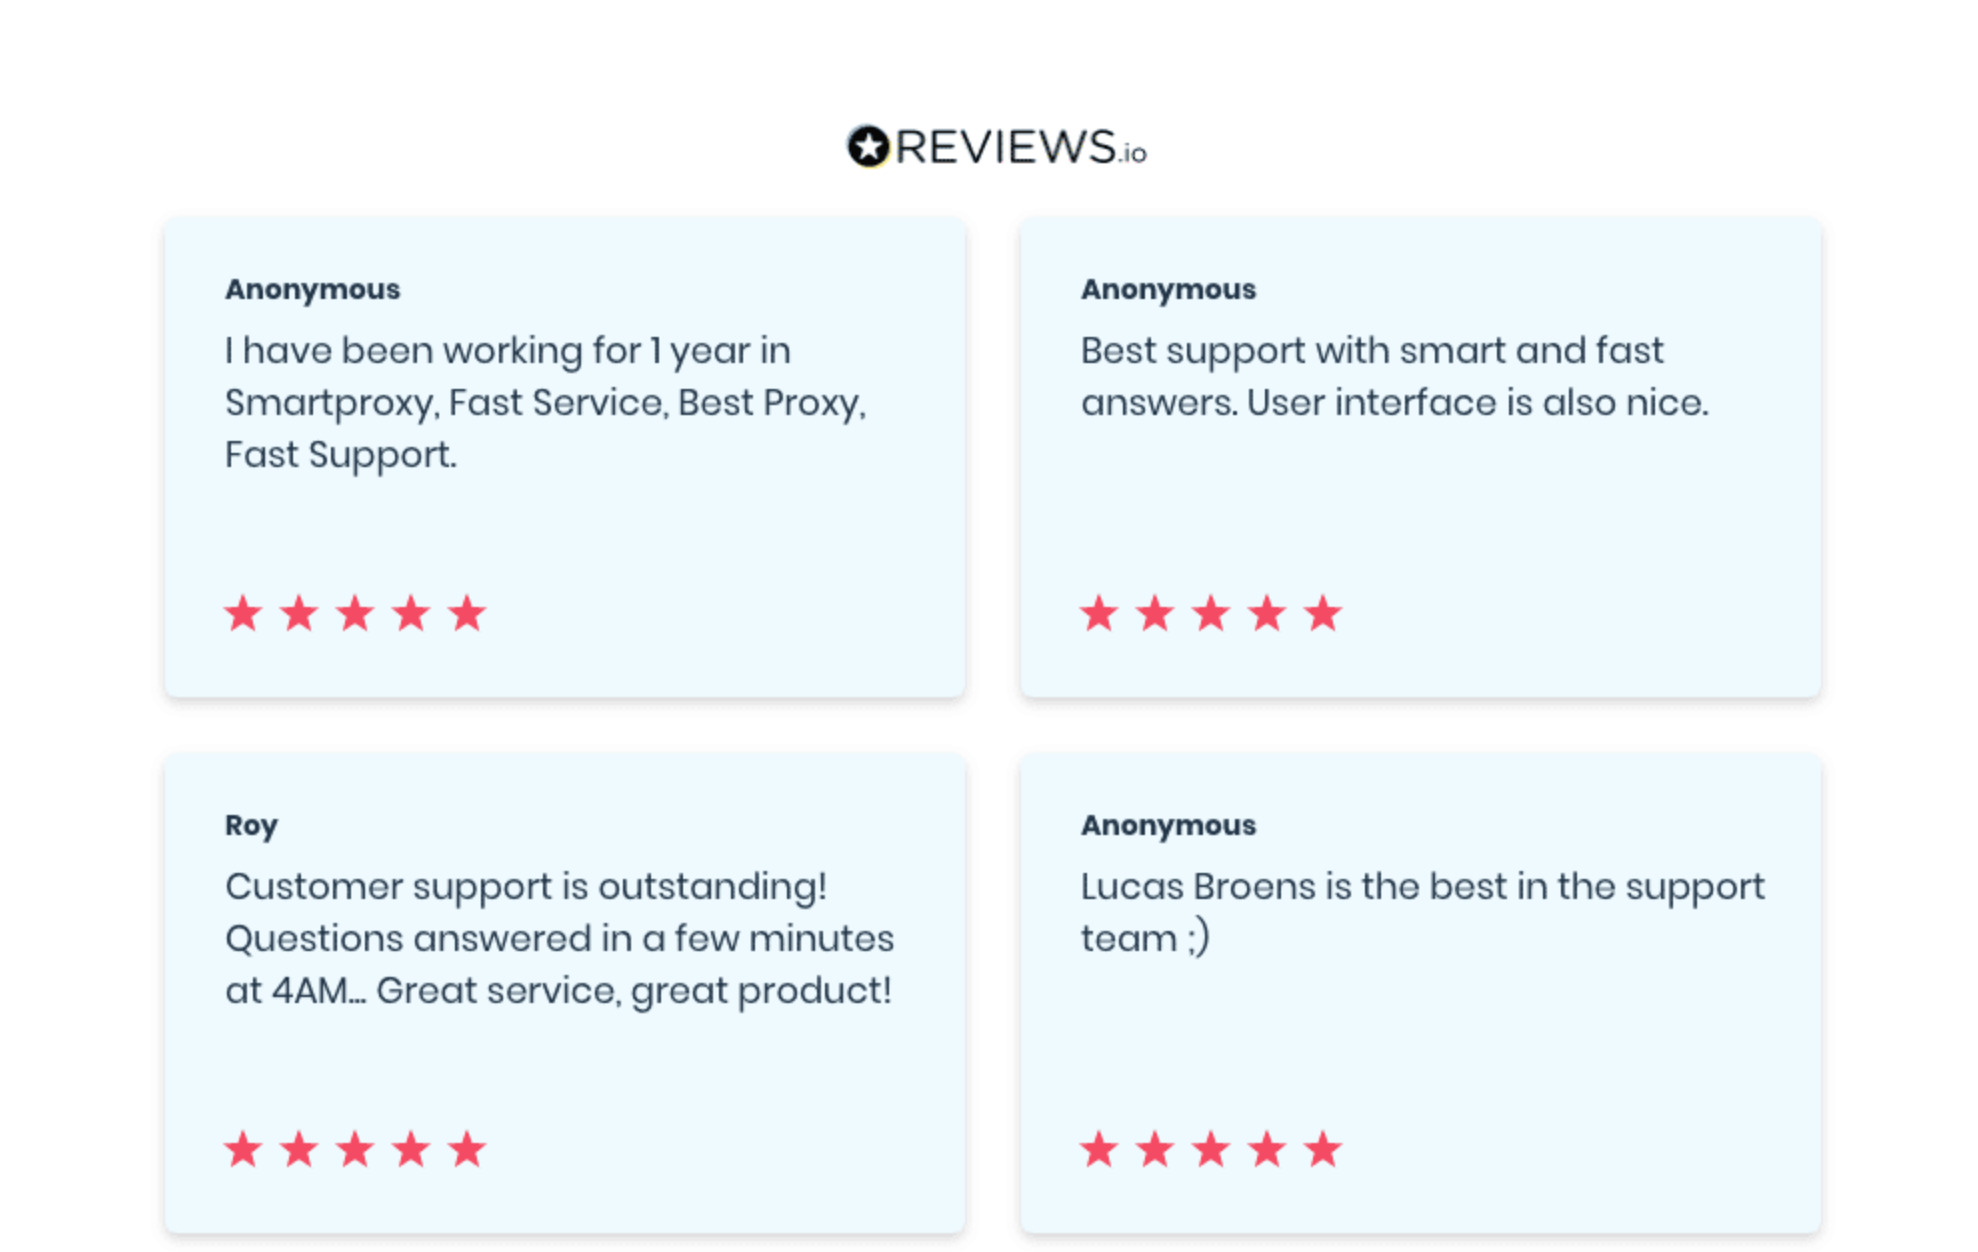Select the 'Customer support is outstanding' review text
This screenshot has height=1252, width=1978.
coord(559,938)
